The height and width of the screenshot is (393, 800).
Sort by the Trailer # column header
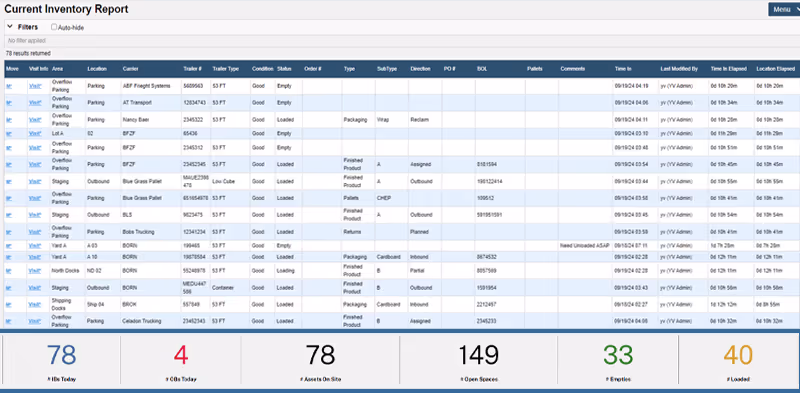(x=193, y=69)
